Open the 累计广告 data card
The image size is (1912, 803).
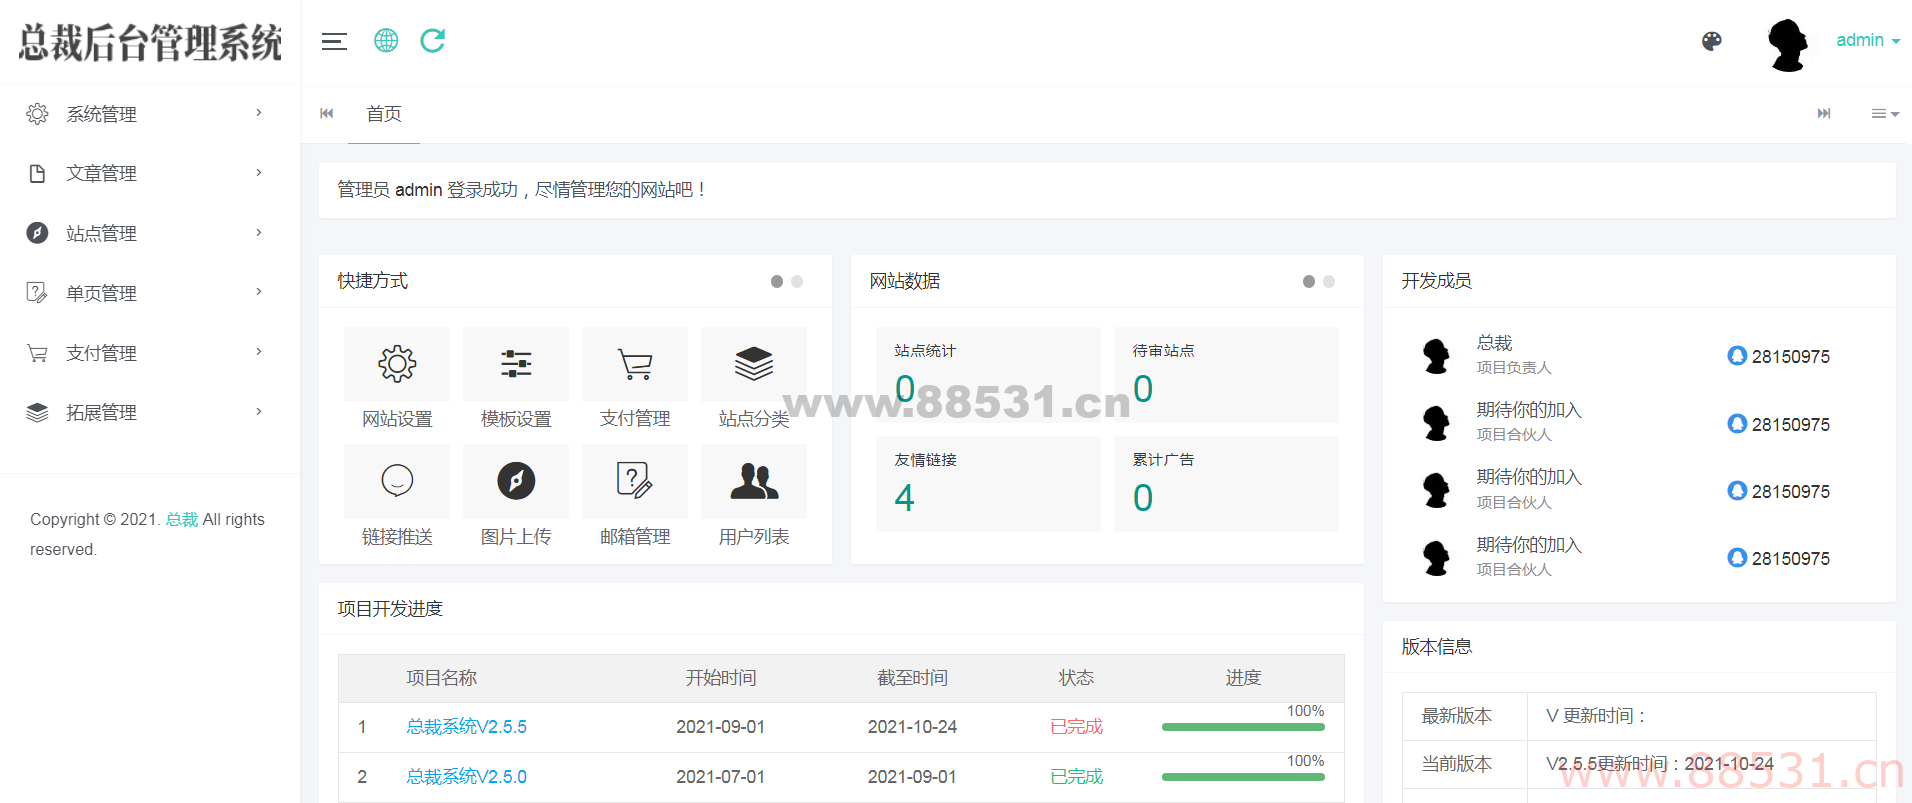coord(1226,484)
